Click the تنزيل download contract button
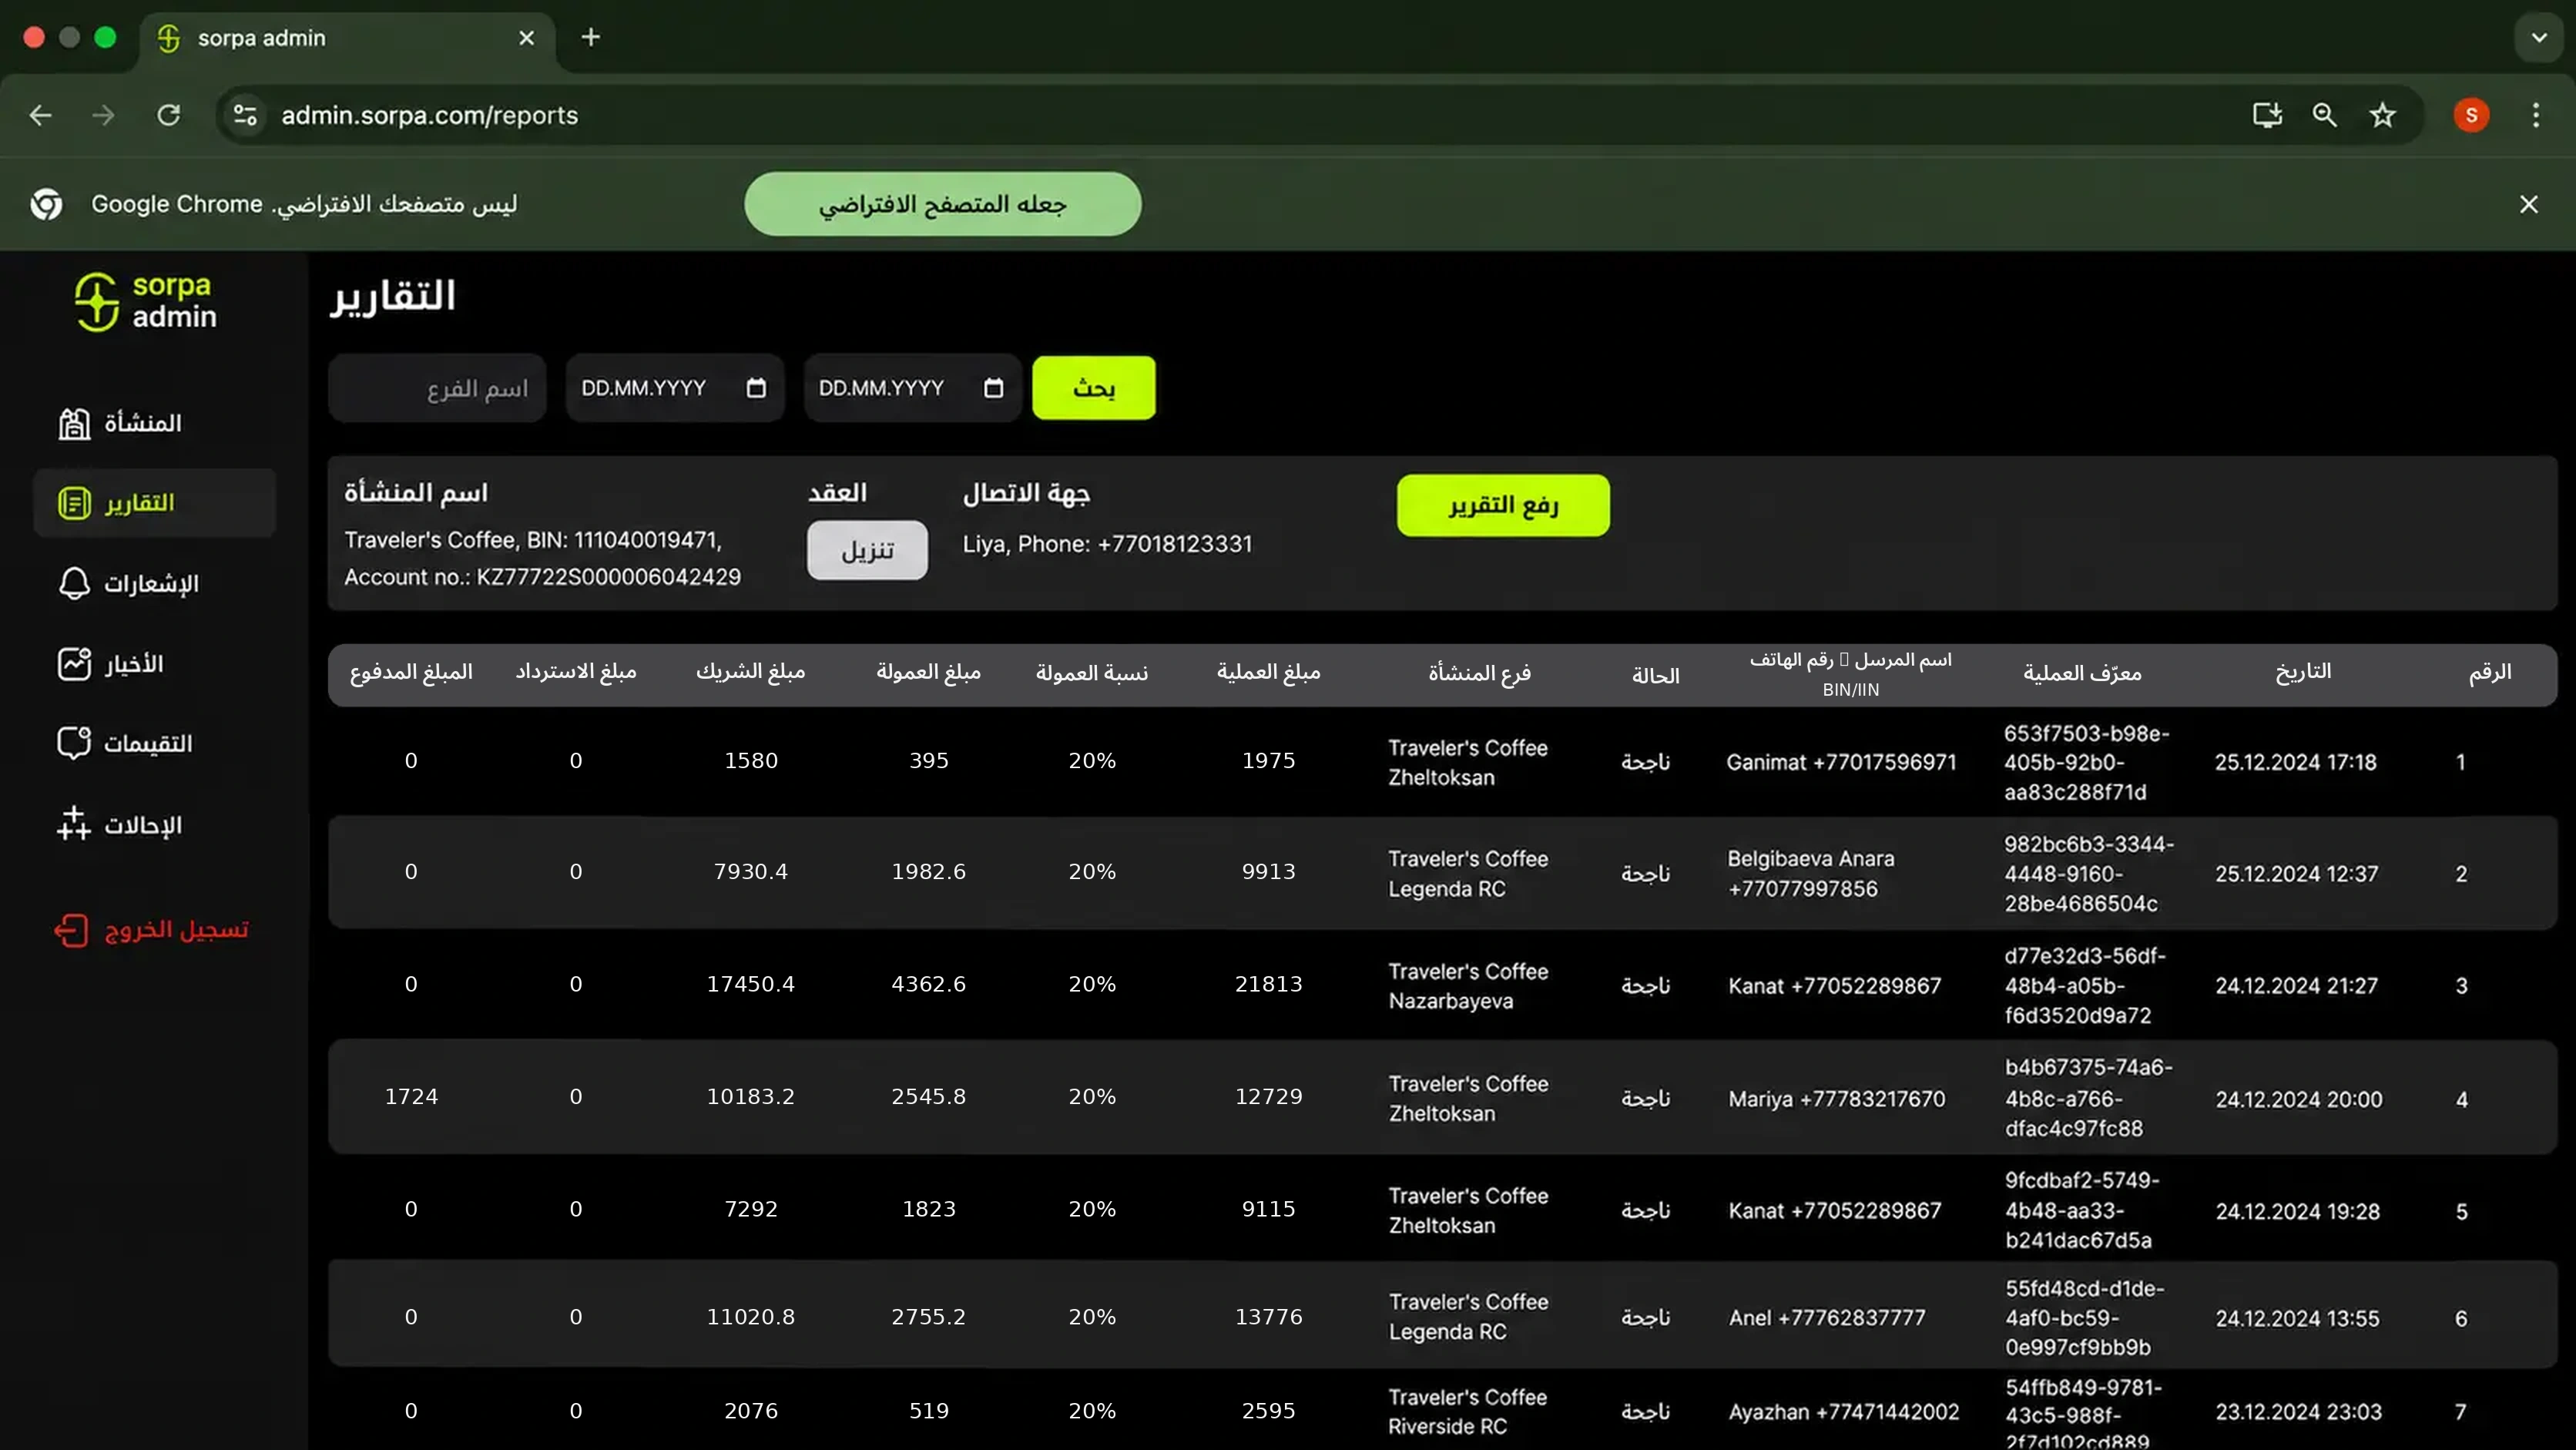 click(x=867, y=551)
